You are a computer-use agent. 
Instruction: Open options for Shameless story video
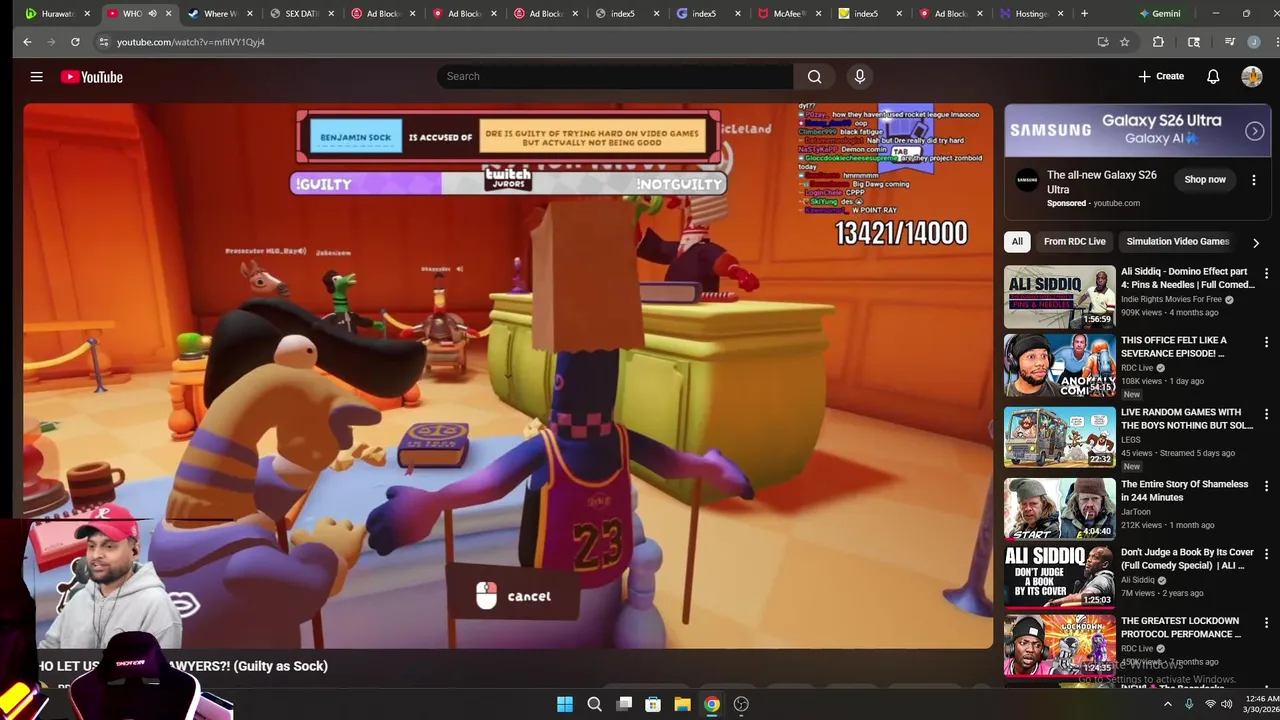click(1266, 486)
